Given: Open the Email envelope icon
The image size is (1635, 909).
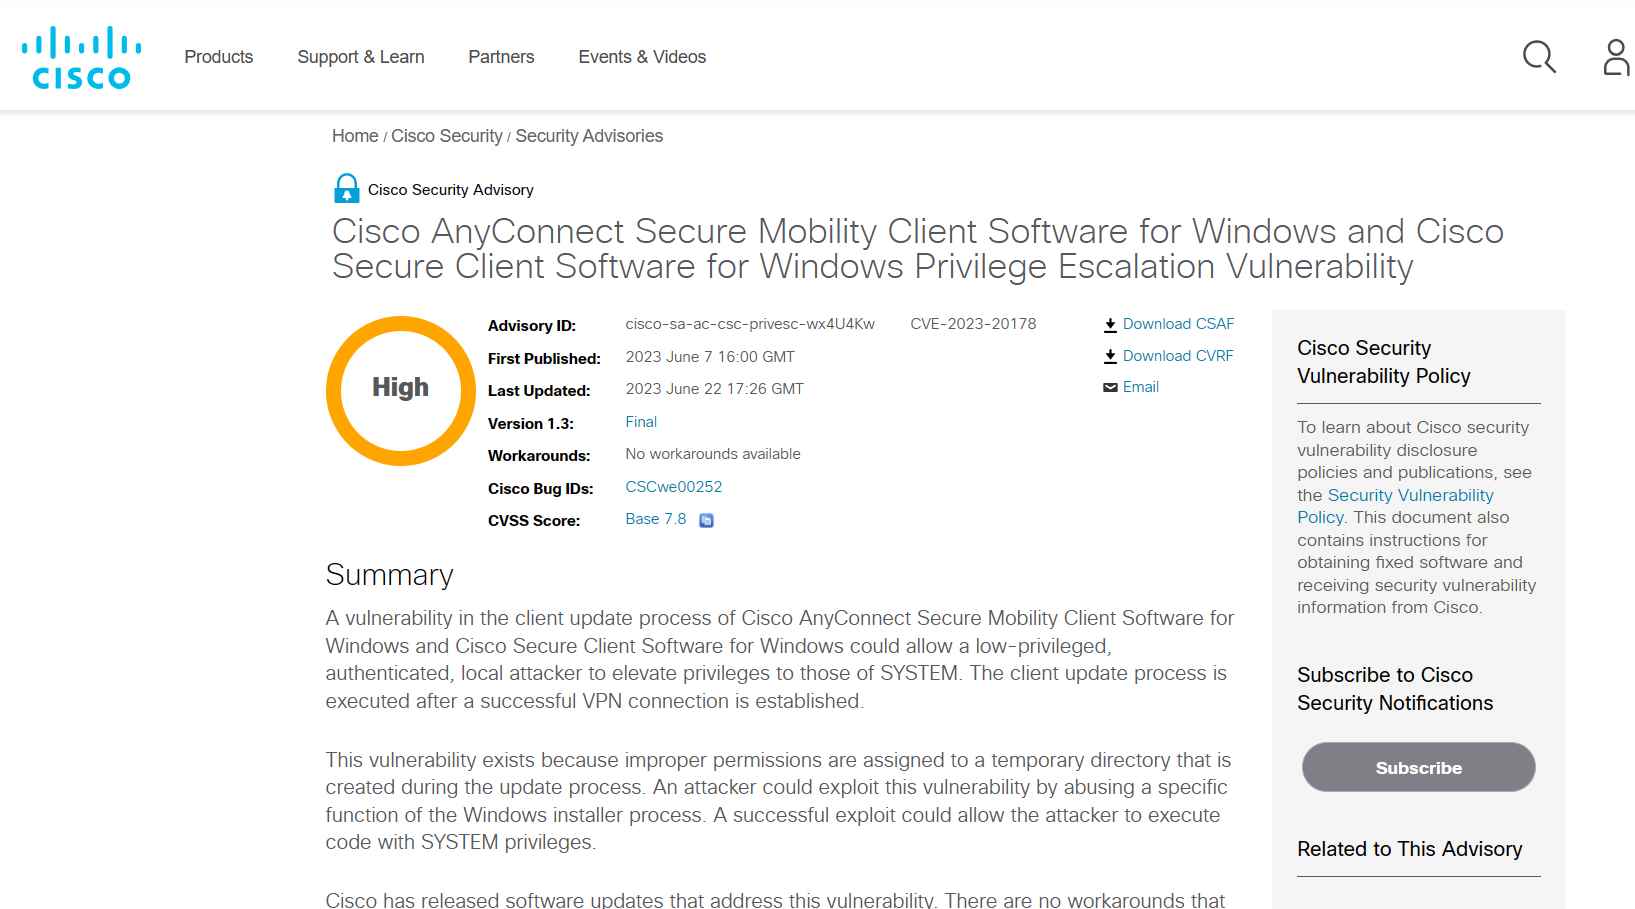Looking at the screenshot, I should pos(1108,387).
